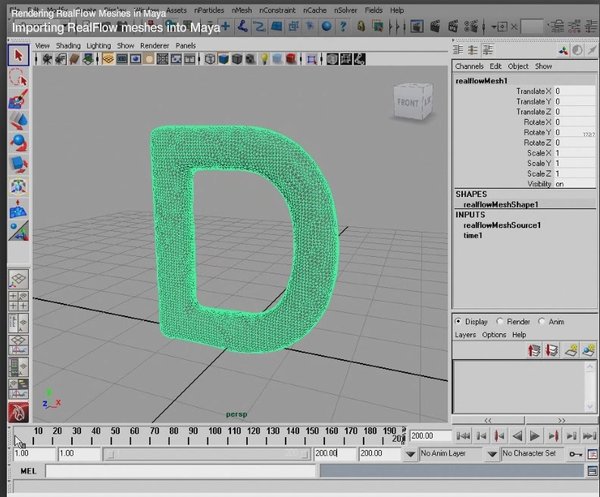Expand the realflowMeshSource1 input node
Viewport: 600px width, 497px height.
pyautogui.click(x=502, y=225)
